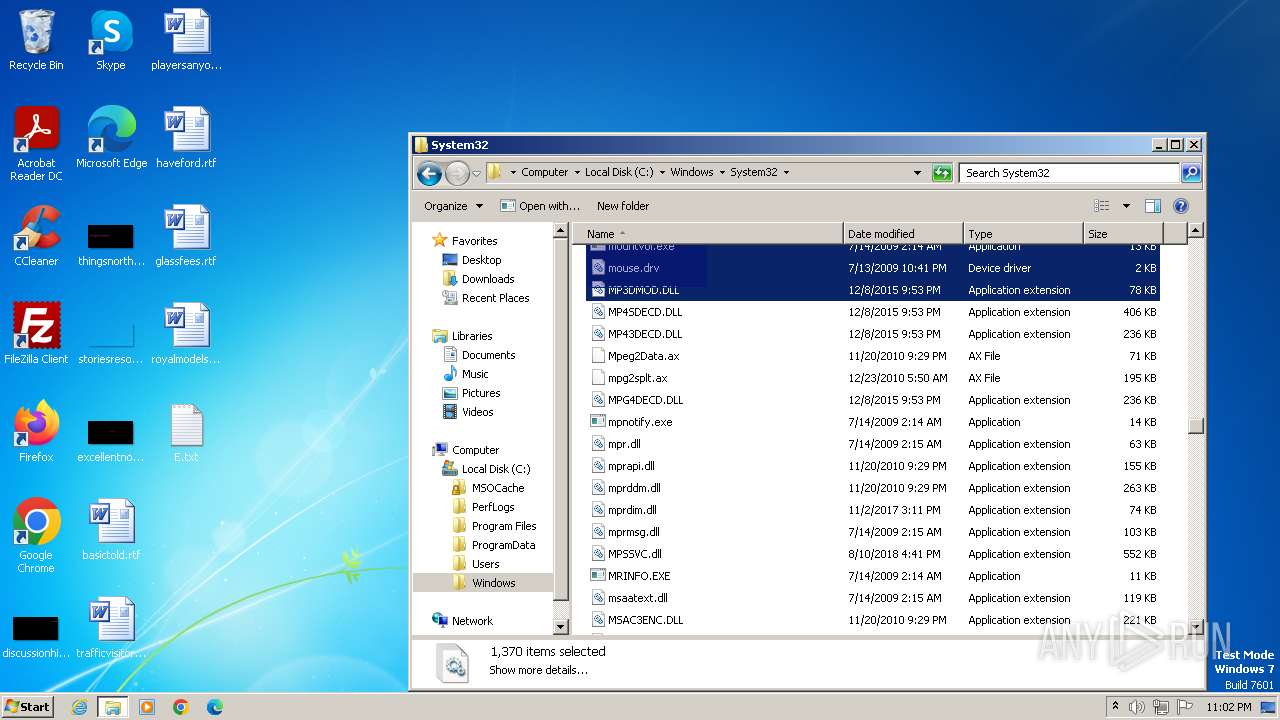Show the preview pane icon
Image resolution: width=1280 pixels, height=720 pixels.
tap(1152, 206)
